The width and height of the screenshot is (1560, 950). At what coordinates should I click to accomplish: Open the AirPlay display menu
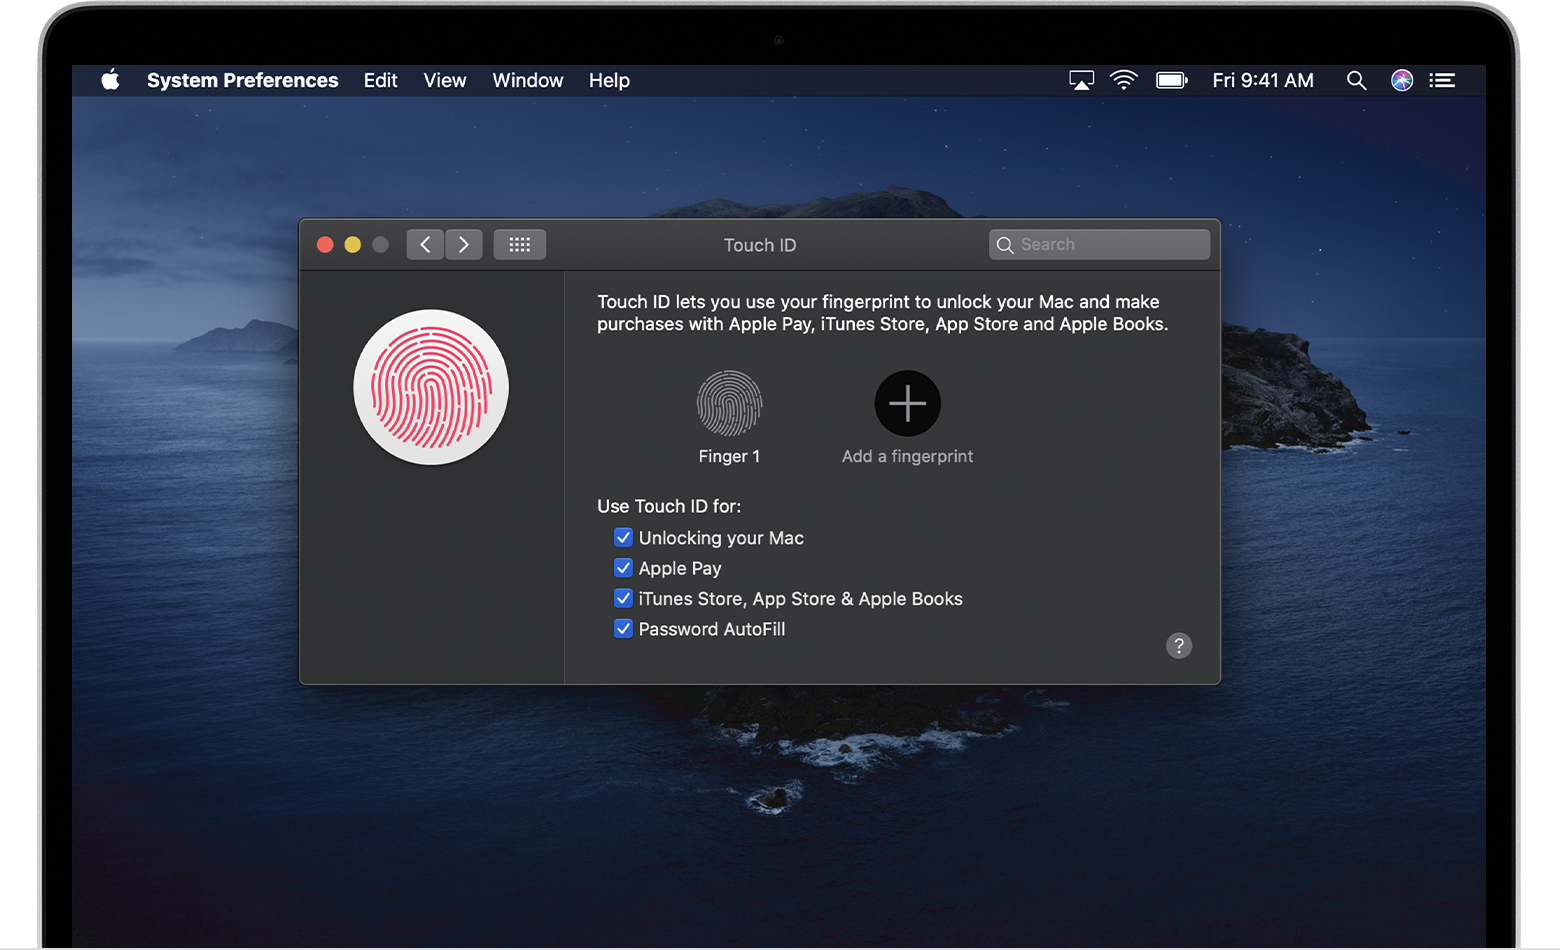1081,81
